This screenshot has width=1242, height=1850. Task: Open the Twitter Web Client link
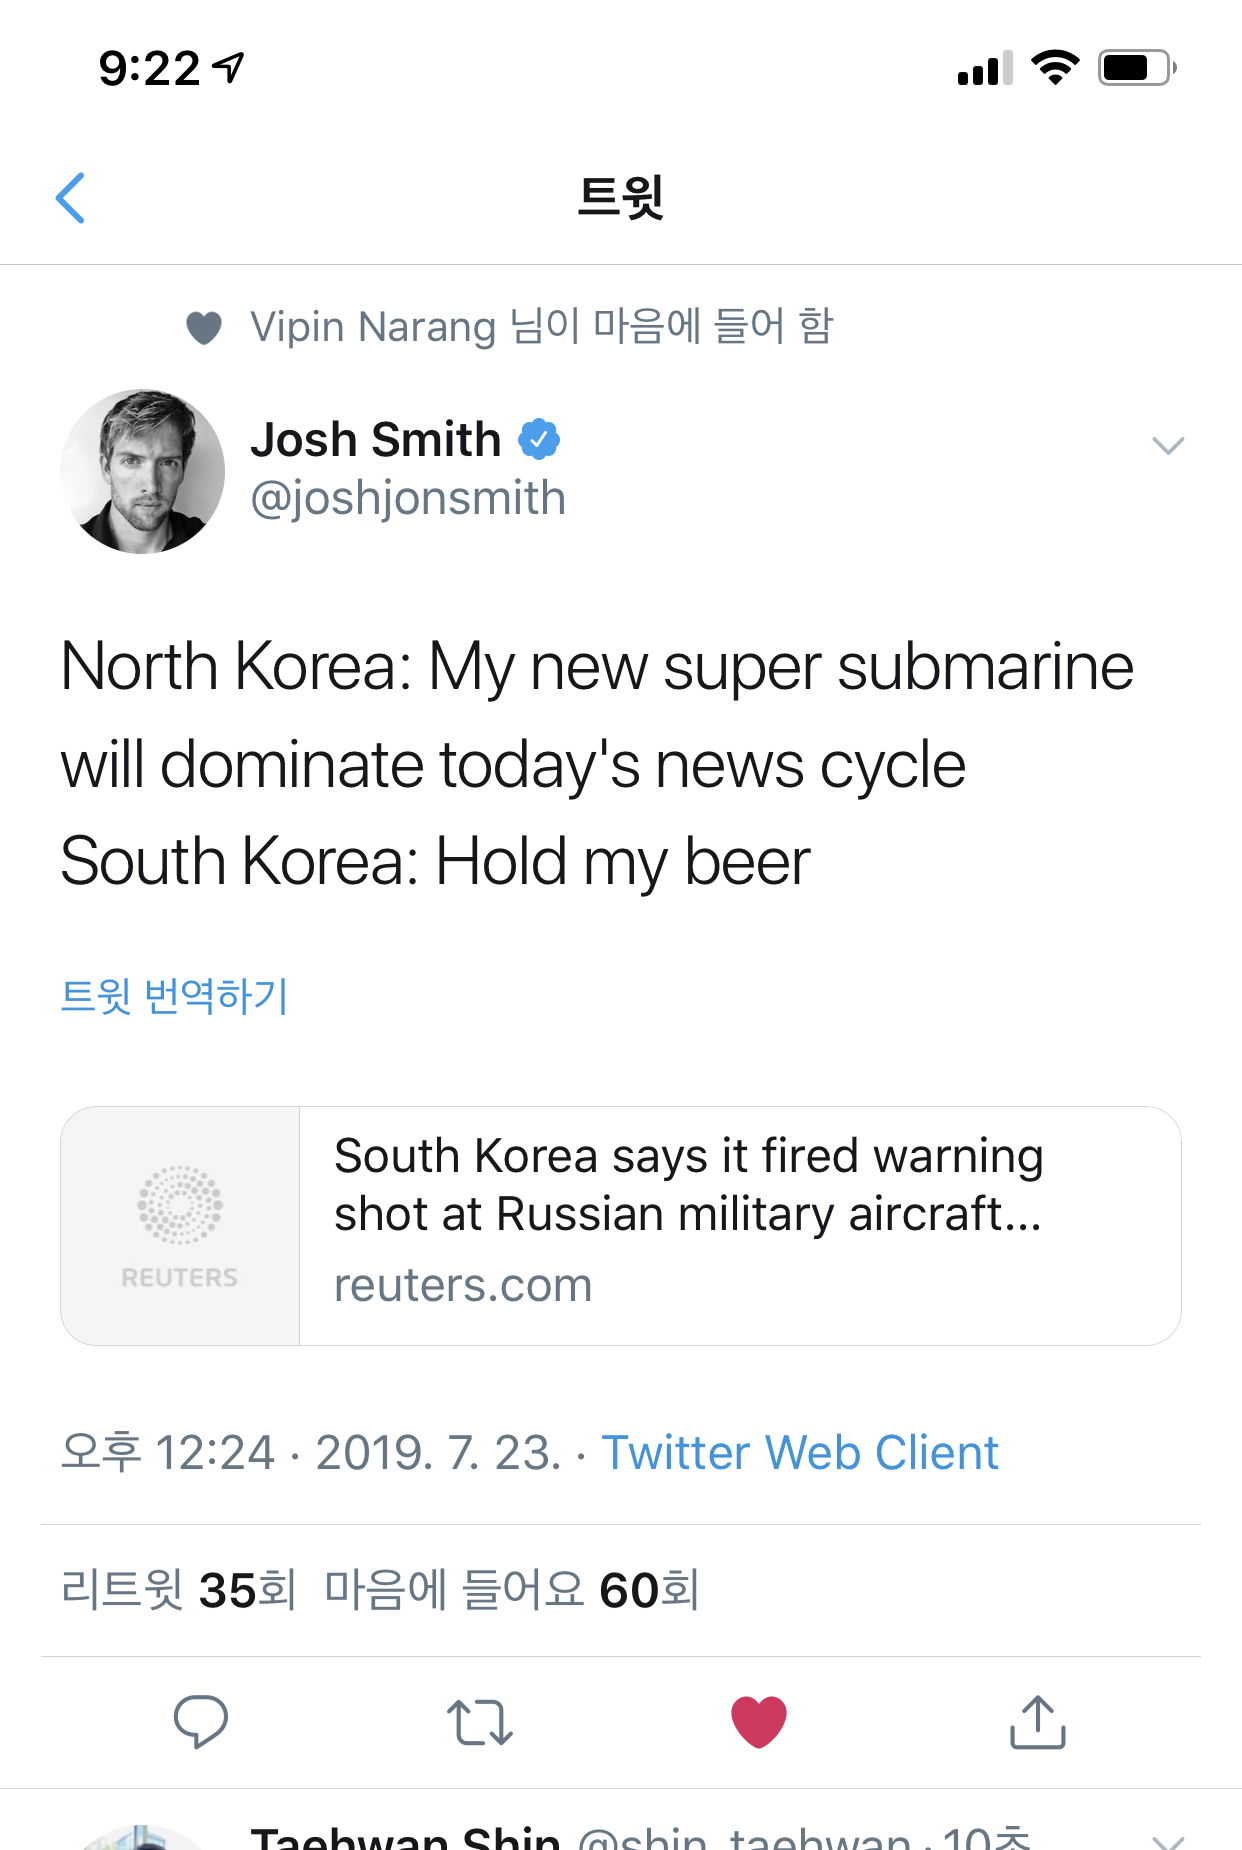pos(799,1452)
